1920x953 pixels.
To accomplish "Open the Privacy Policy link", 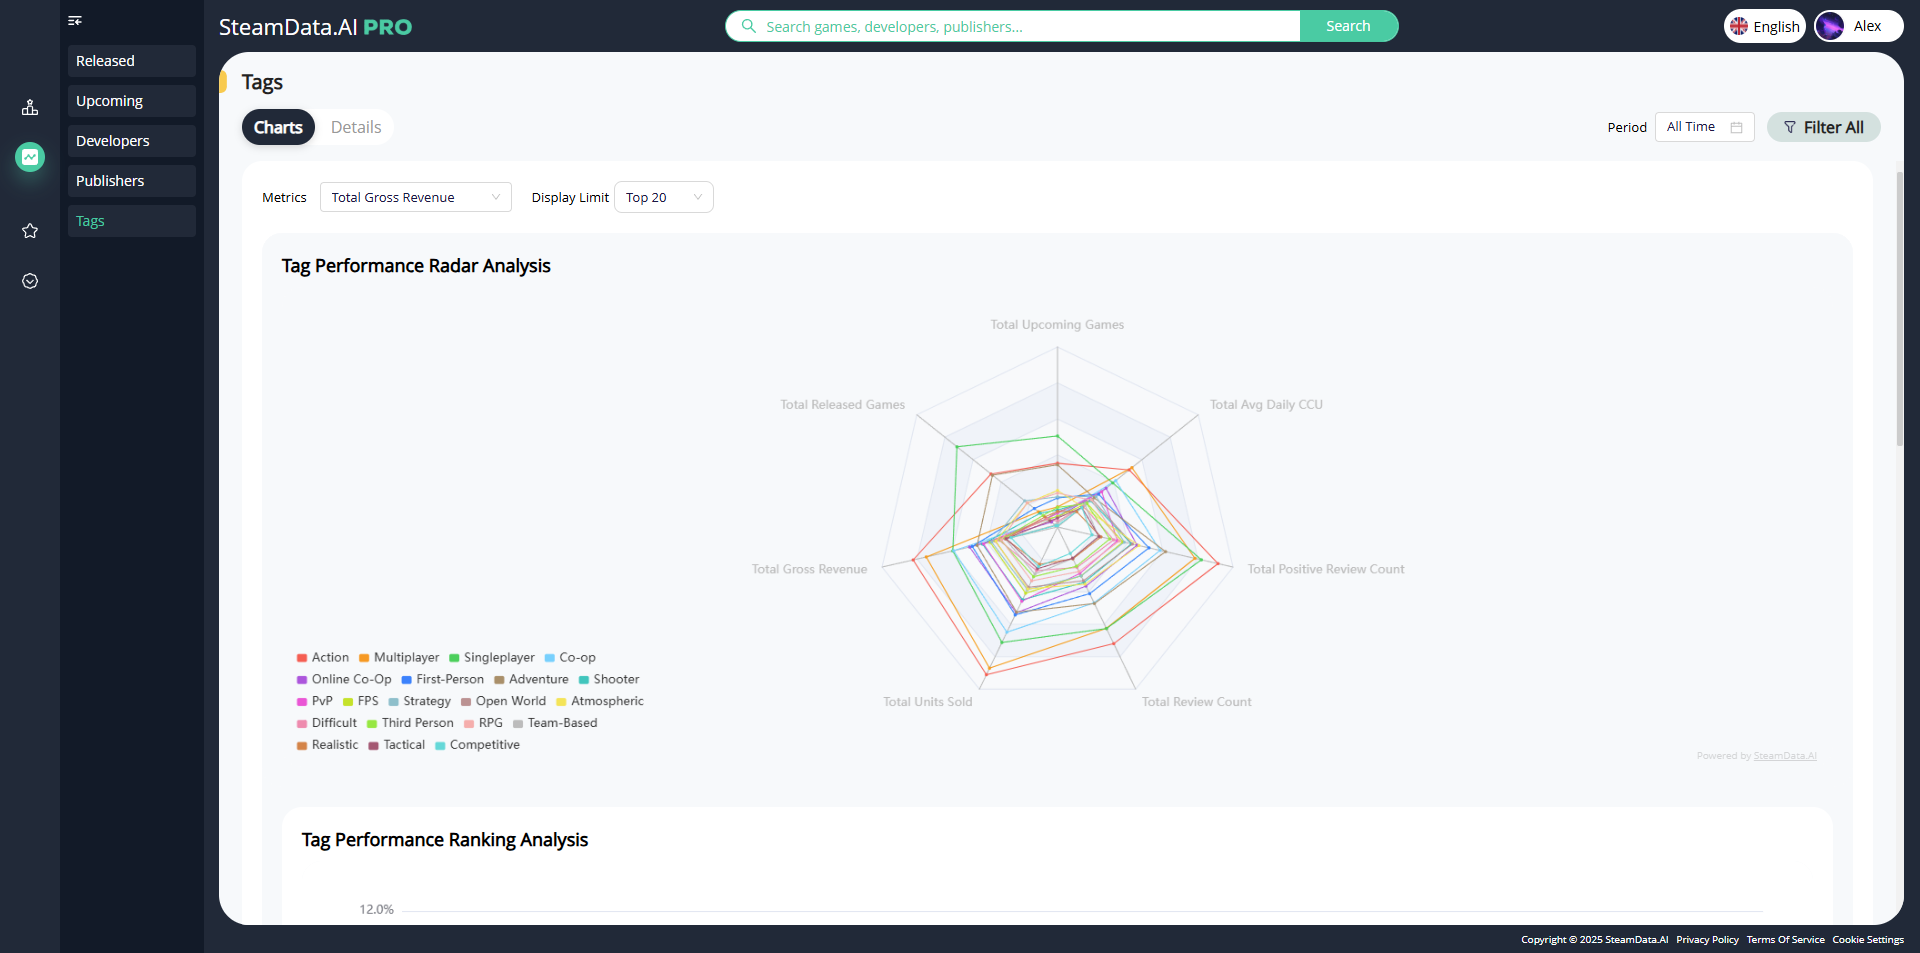I will tap(1707, 940).
